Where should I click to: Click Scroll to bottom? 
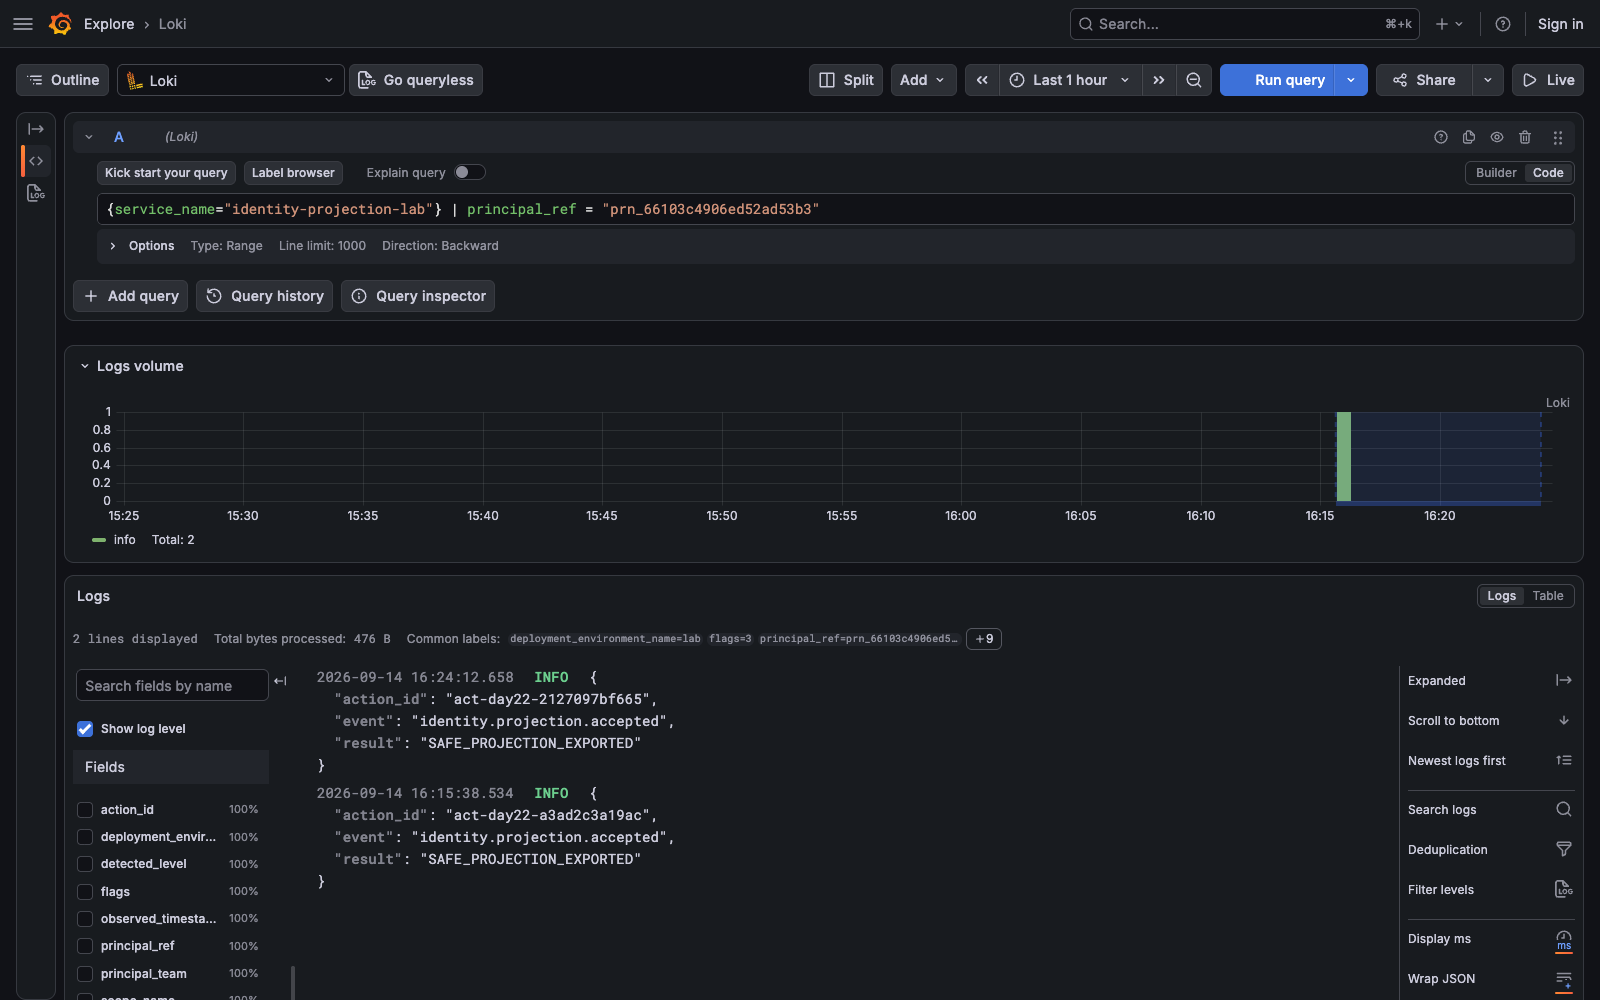coord(1489,721)
